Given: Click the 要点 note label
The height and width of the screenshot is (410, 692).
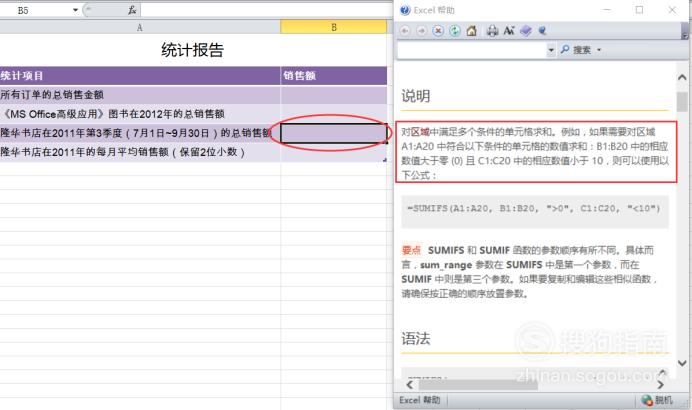Looking at the screenshot, I should pos(411,250).
